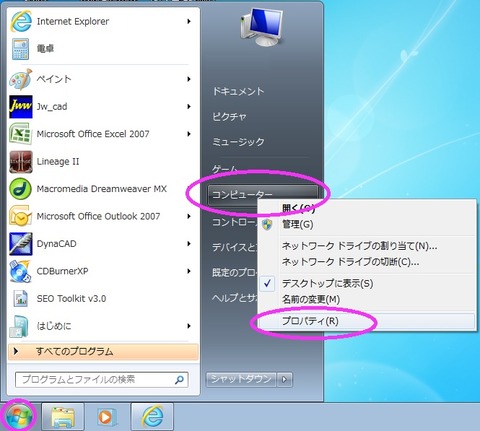Choose ネットワーク ドライブの切断(C)... entry
Screen dimensions: 480x431
click(367, 262)
